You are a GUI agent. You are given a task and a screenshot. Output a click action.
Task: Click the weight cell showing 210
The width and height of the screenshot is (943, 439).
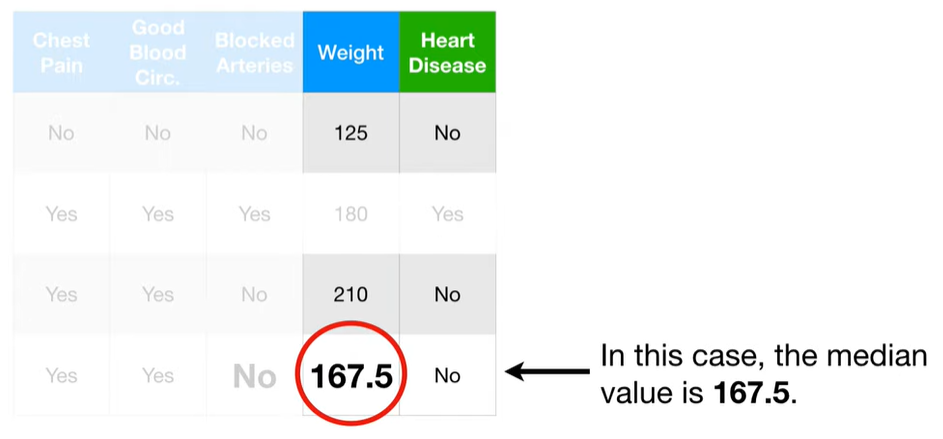pyautogui.click(x=351, y=295)
